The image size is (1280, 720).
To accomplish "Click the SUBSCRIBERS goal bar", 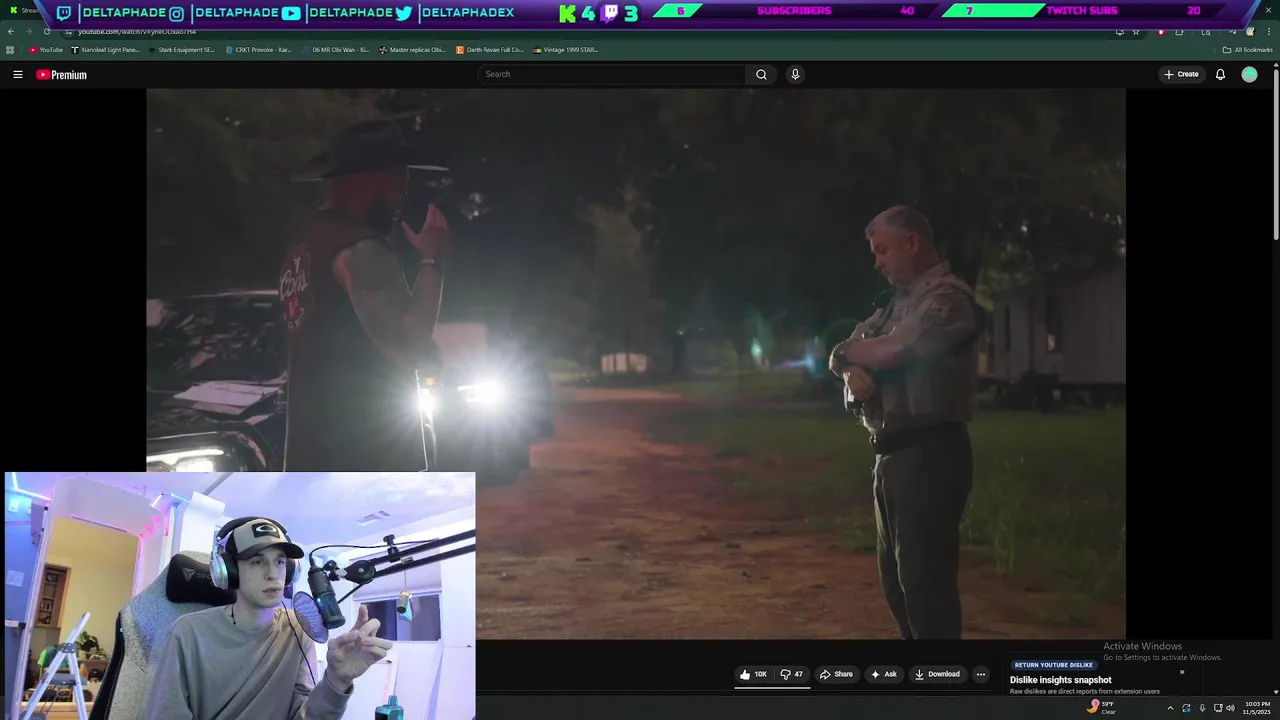I will coord(794,11).
